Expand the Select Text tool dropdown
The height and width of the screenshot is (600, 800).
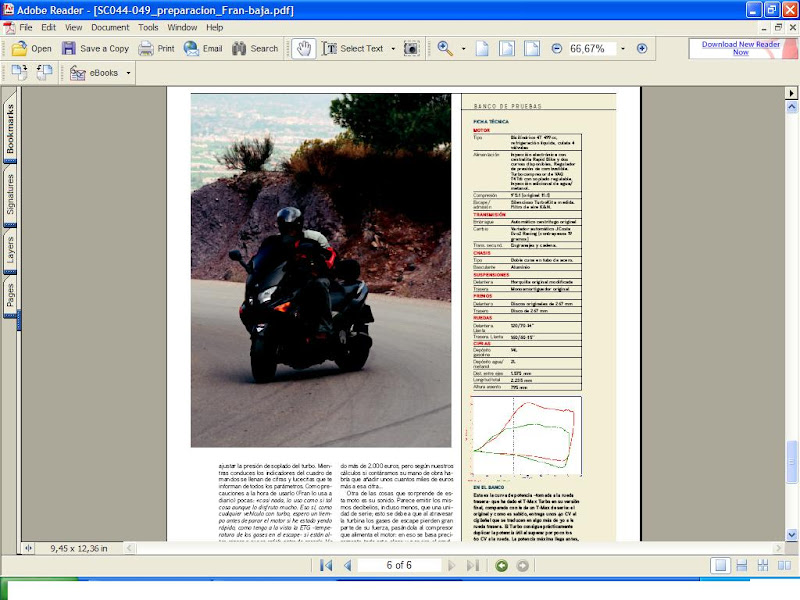click(x=392, y=48)
